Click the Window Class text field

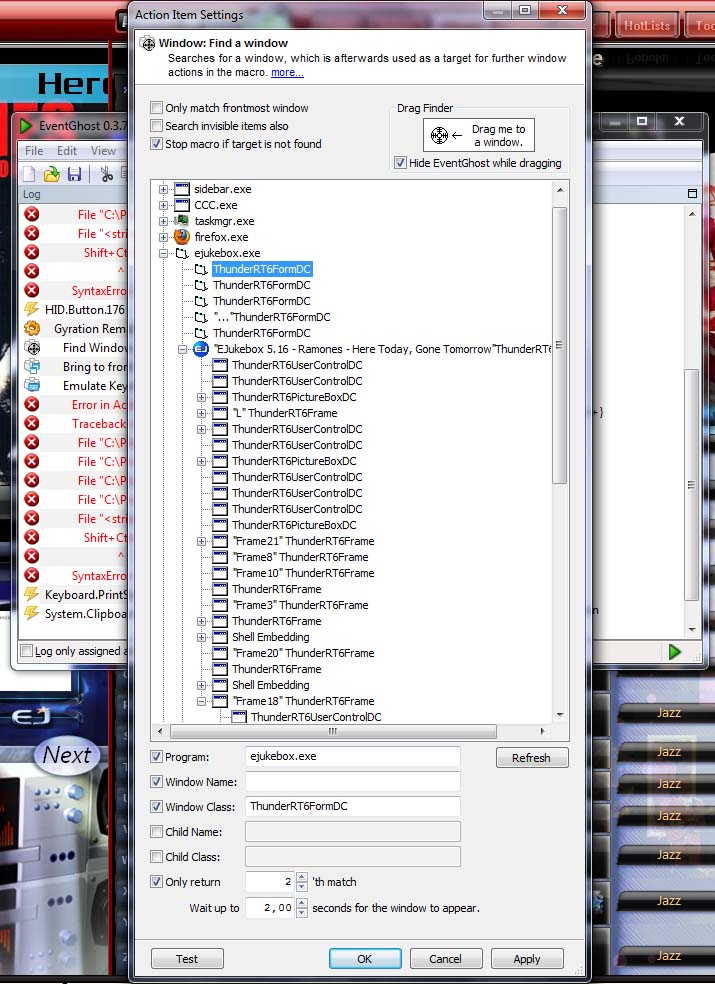[x=353, y=806]
